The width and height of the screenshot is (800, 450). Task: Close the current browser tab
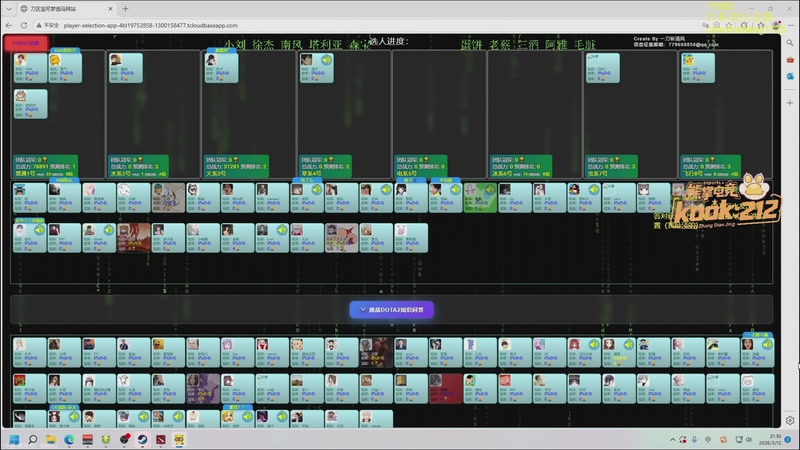pos(111,9)
